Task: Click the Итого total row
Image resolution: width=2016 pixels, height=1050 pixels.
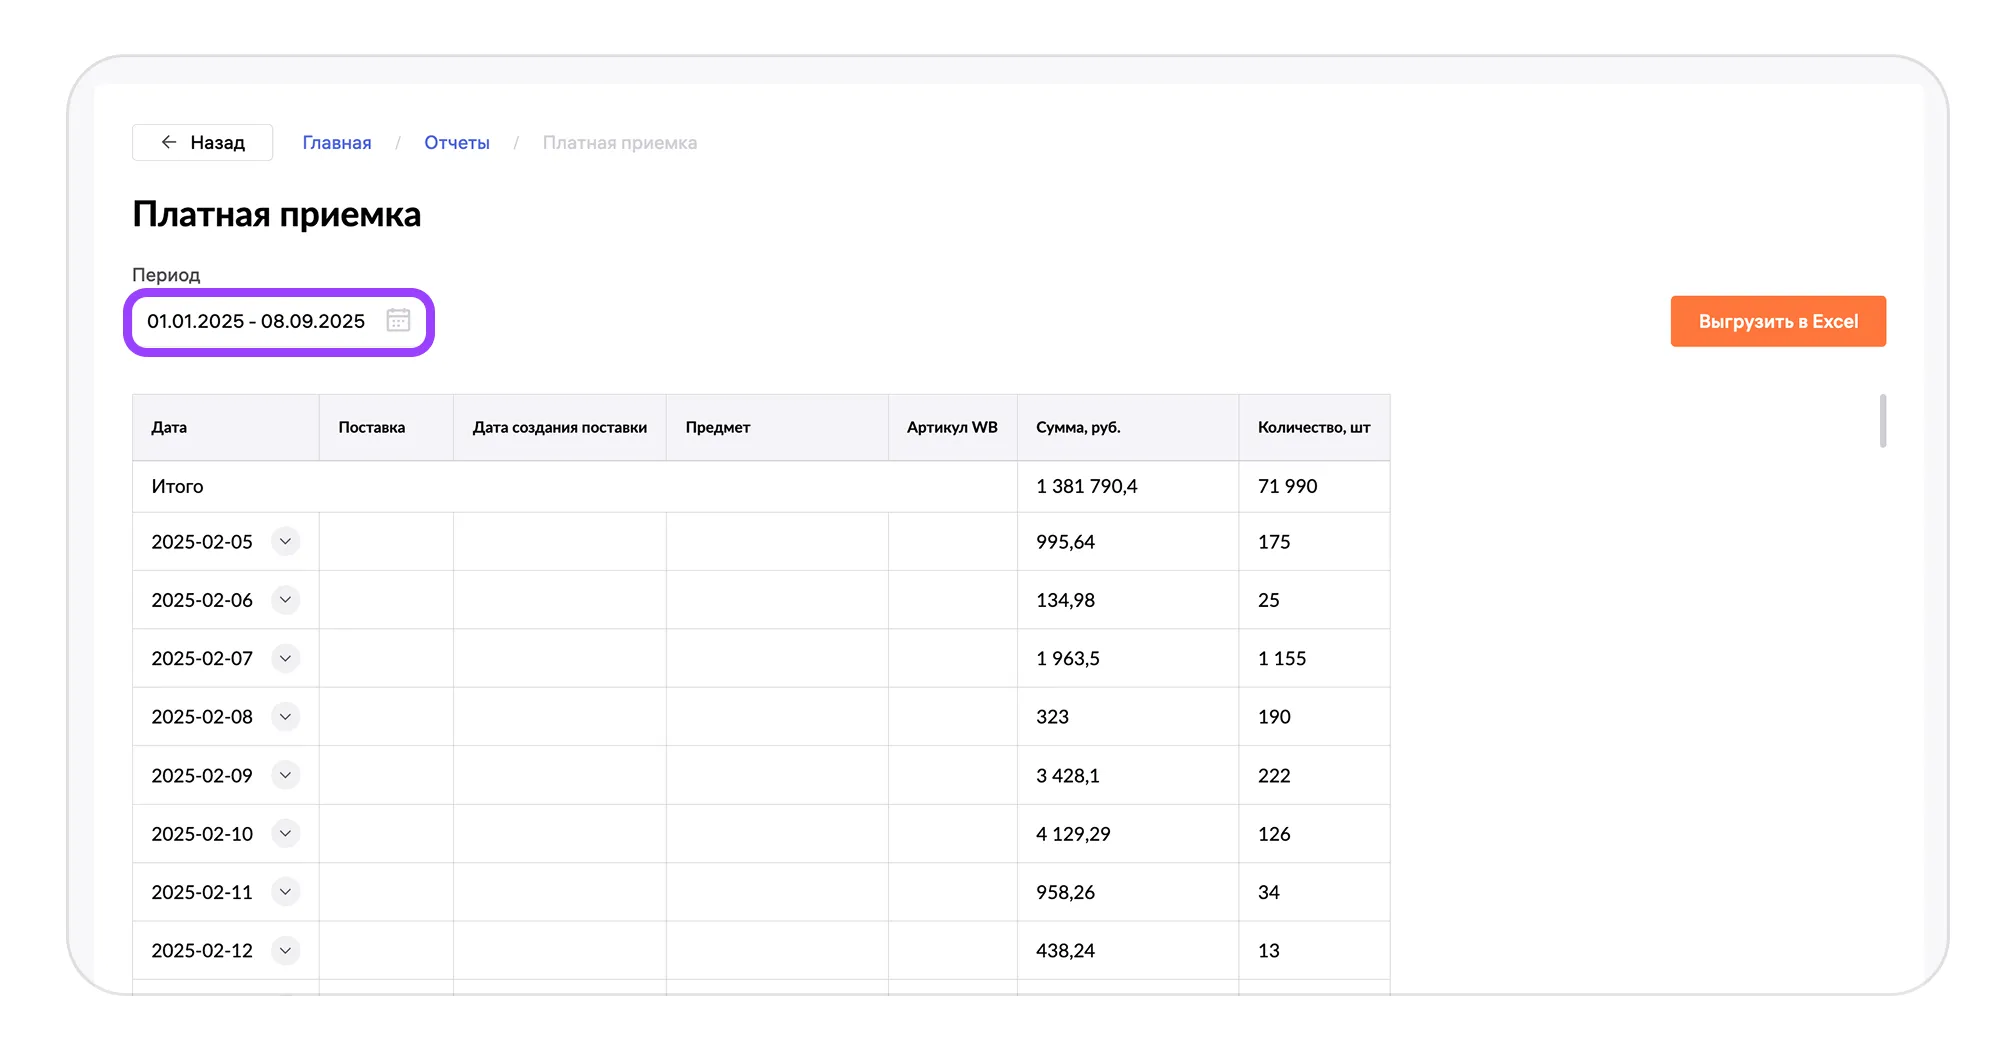Action: tap(177, 487)
